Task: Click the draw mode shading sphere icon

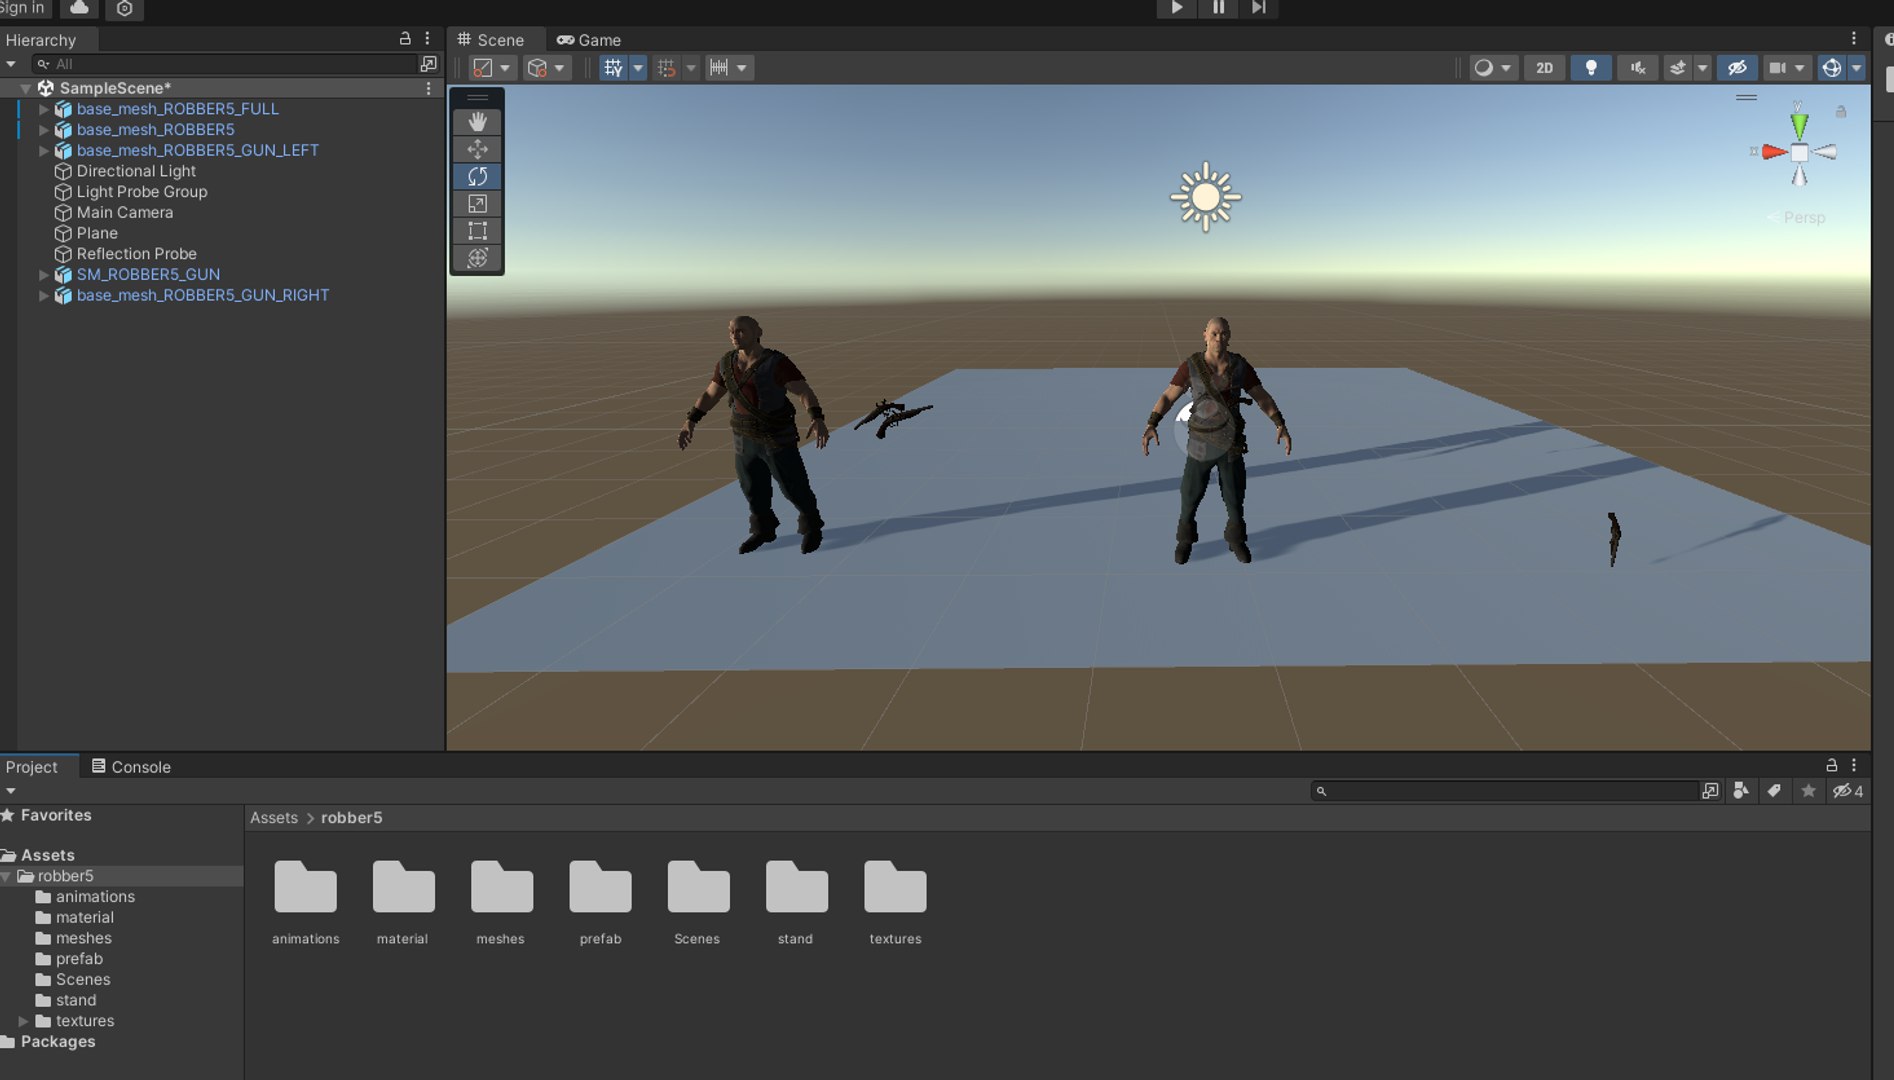Action: pyautogui.click(x=1483, y=68)
